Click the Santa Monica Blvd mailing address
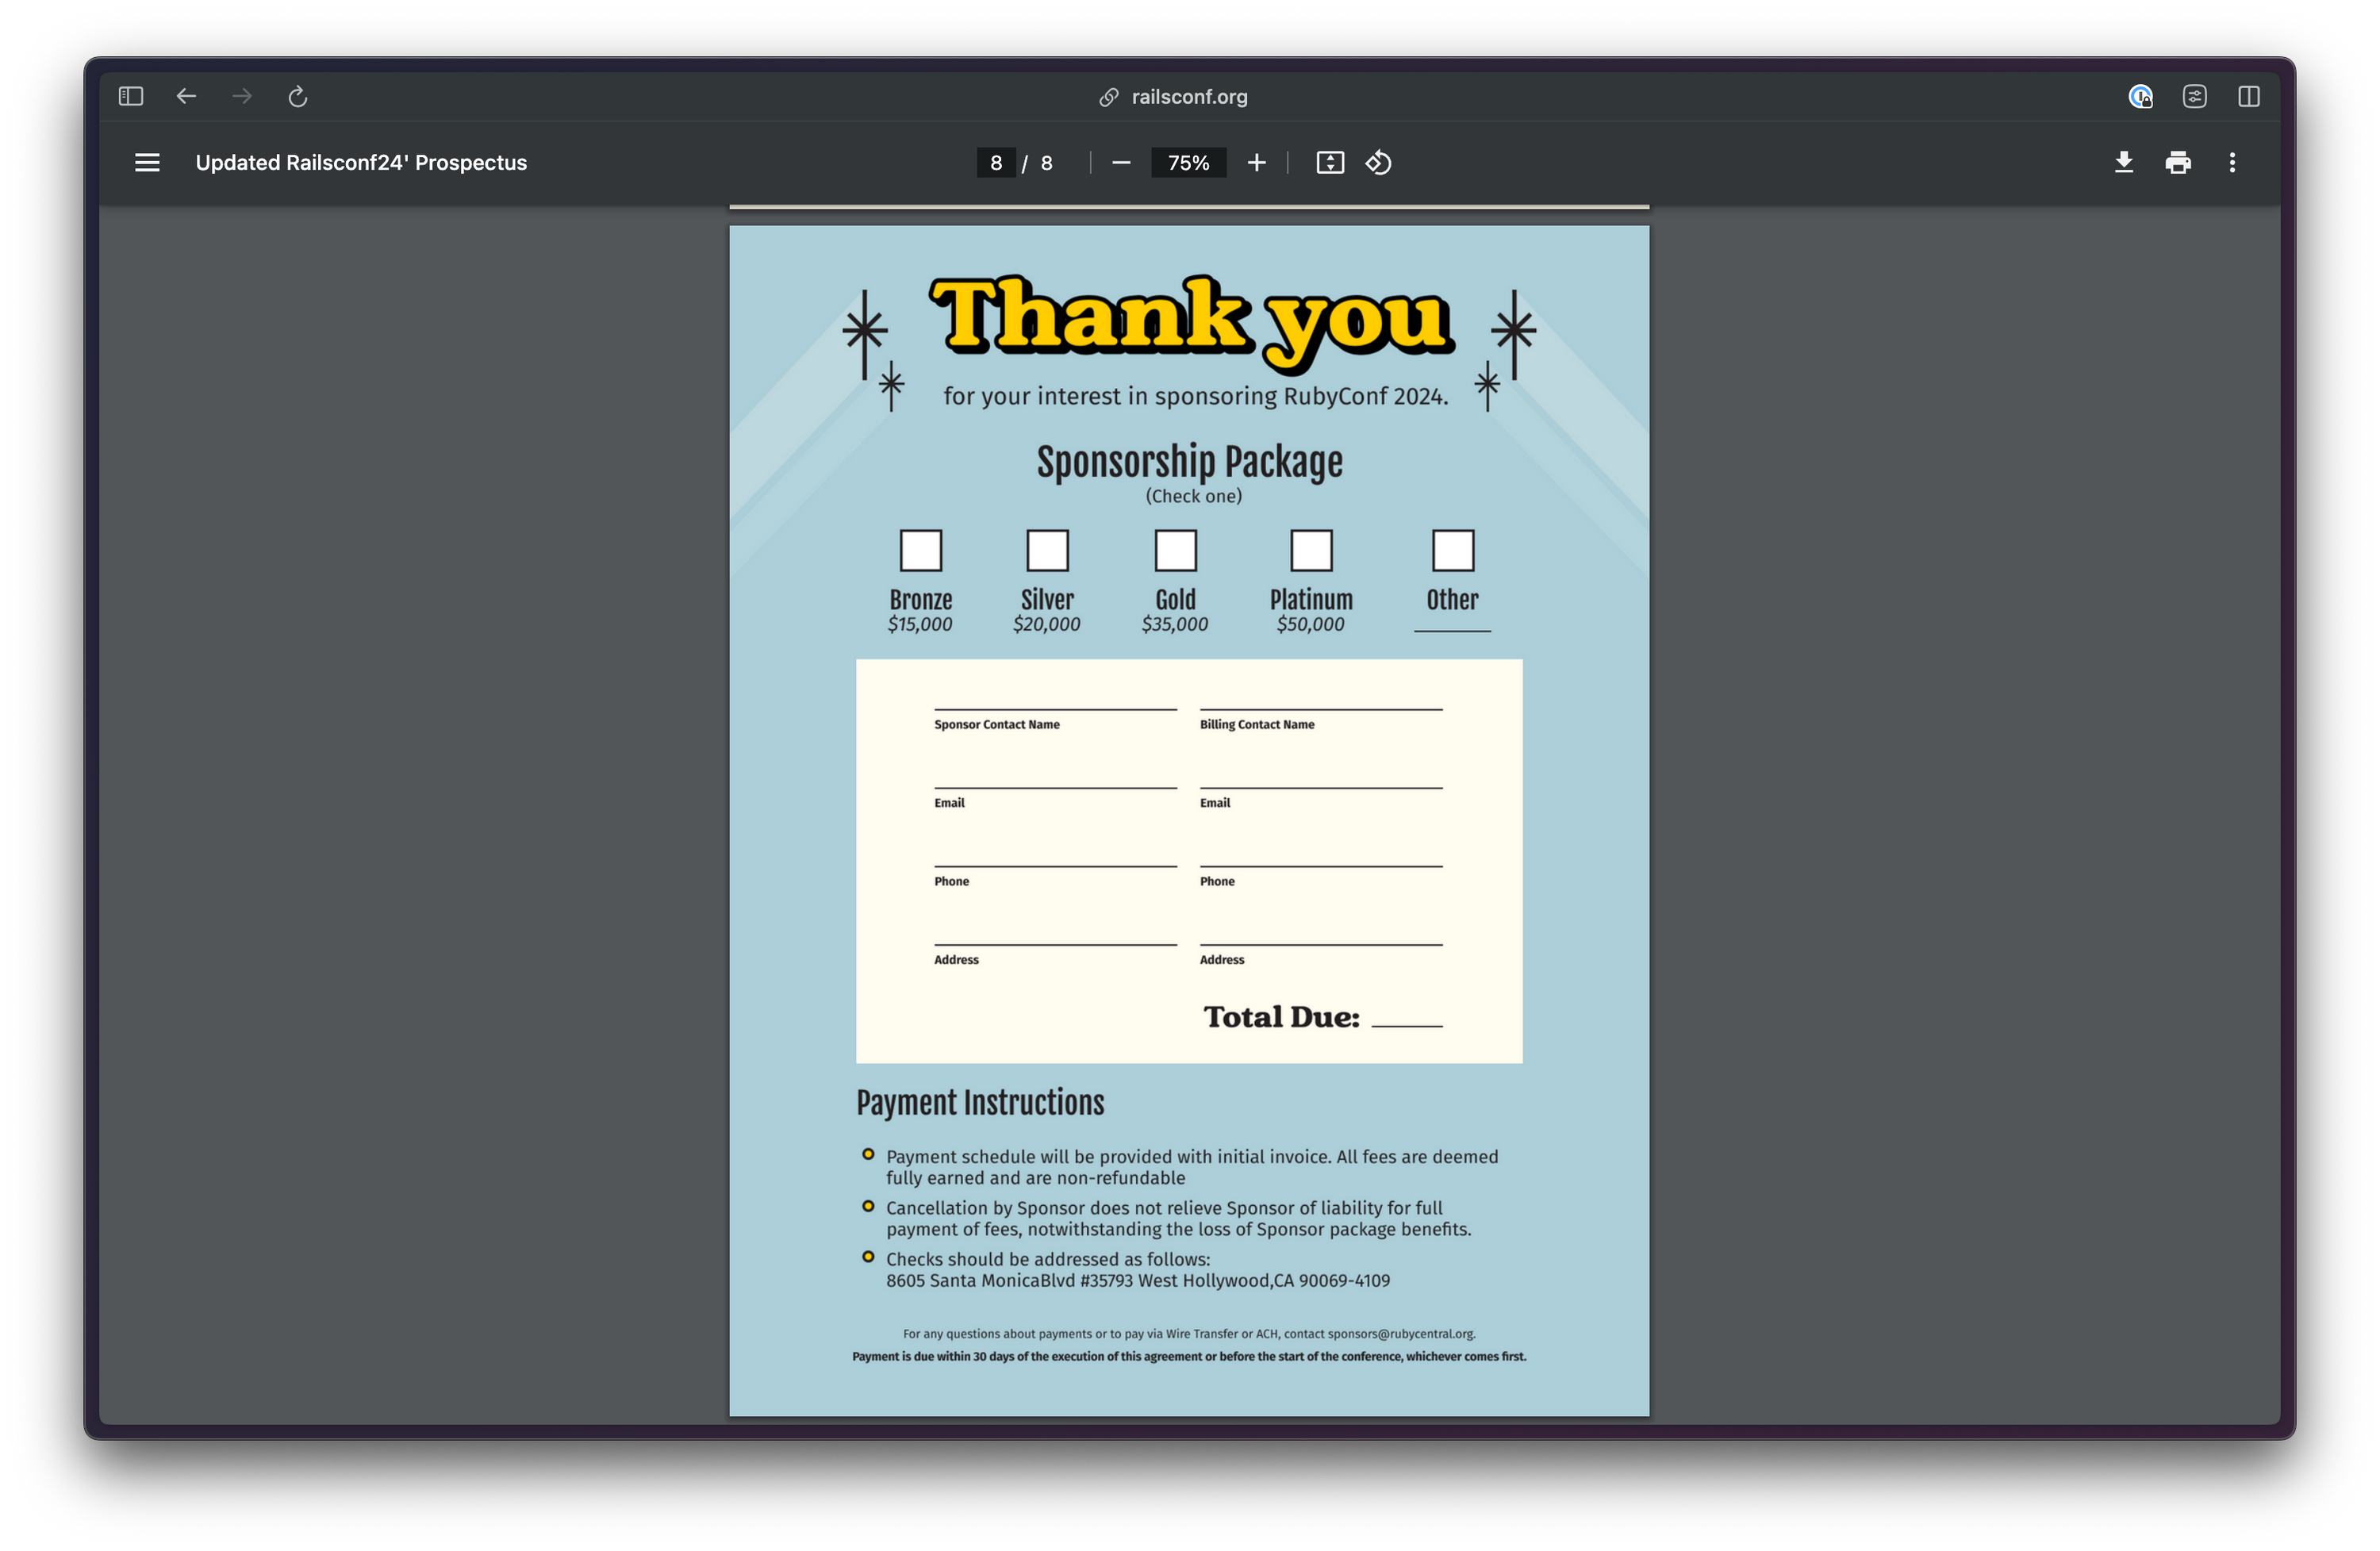The image size is (2380, 1551). click(x=1138, y=1280)
